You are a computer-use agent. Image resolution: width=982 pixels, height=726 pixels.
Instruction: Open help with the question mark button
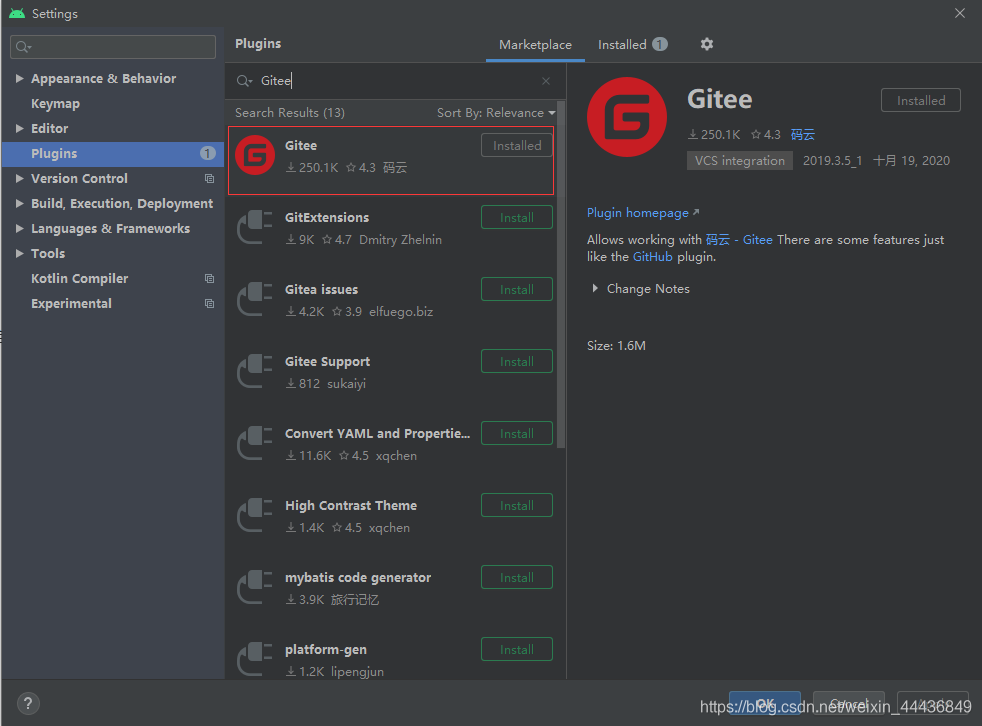point(28,703)
